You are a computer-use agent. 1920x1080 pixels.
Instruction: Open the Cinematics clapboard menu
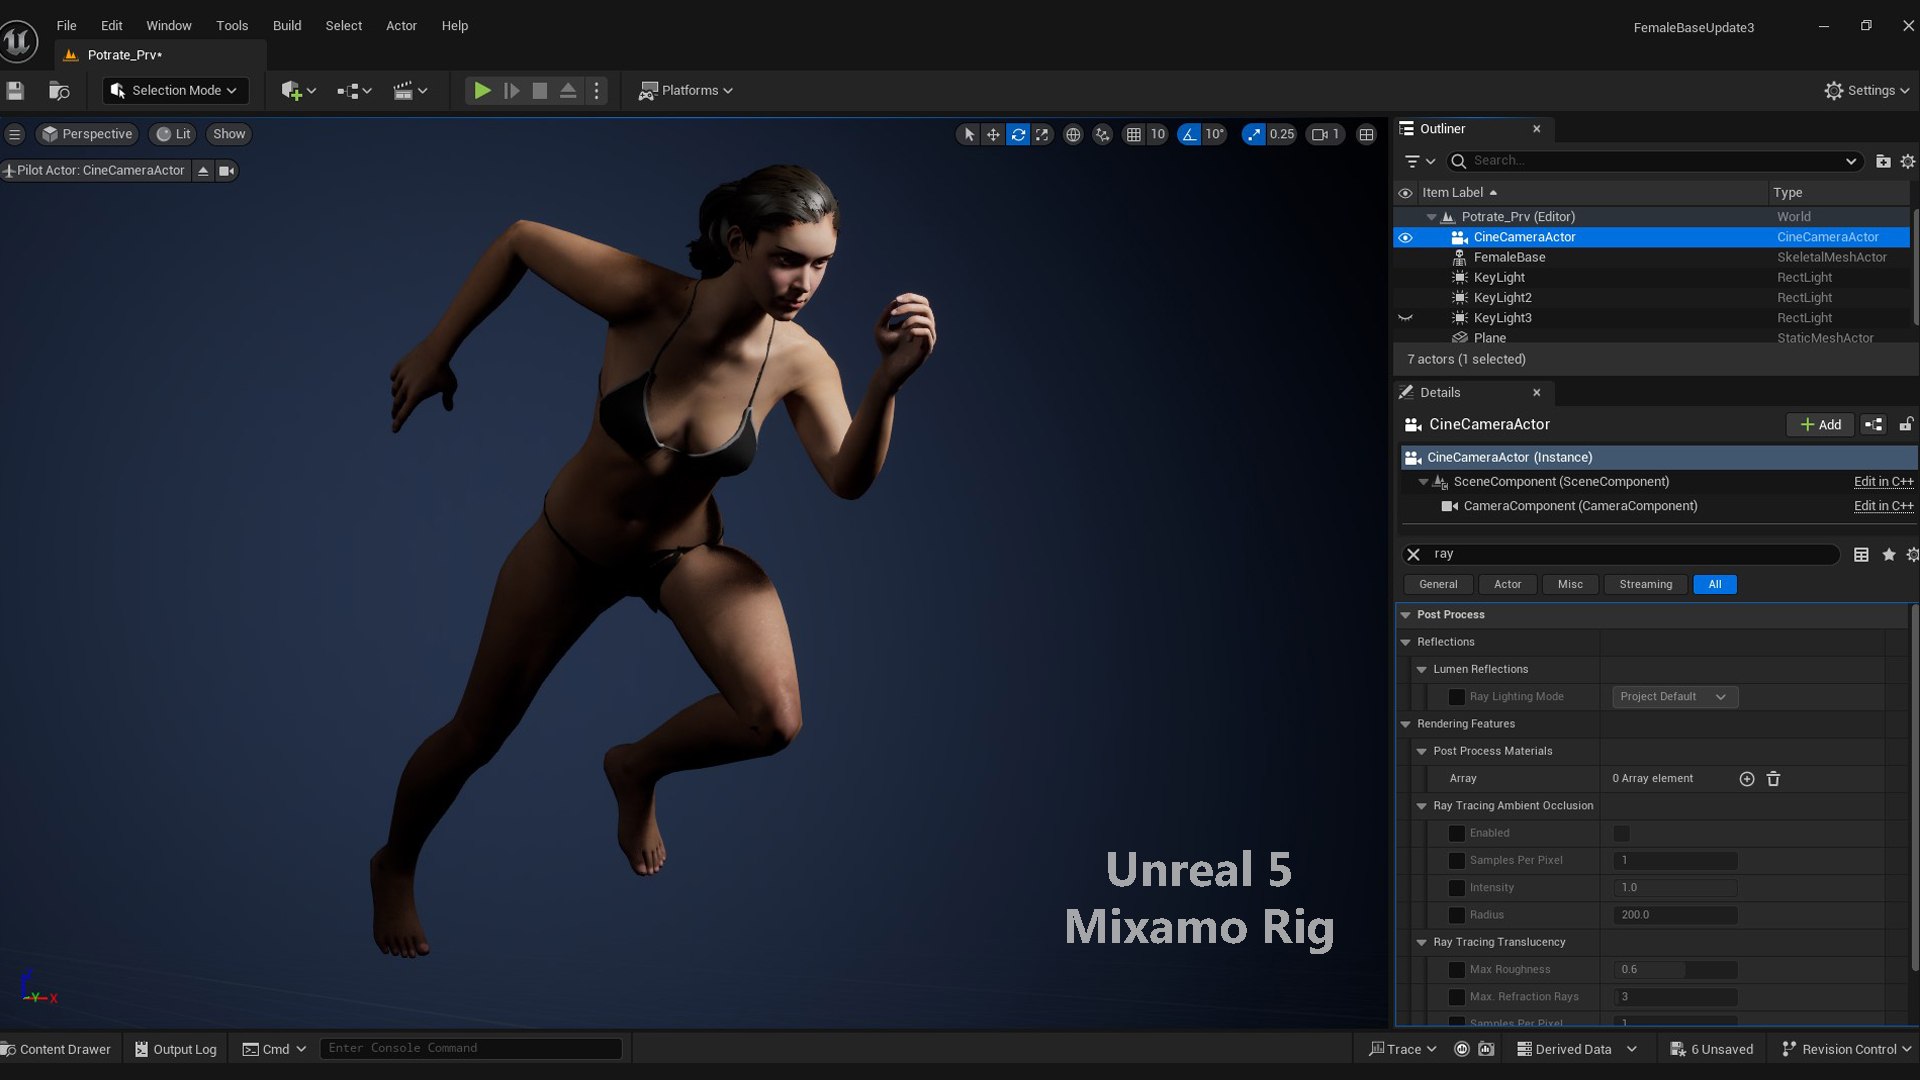tap(410, 91)
